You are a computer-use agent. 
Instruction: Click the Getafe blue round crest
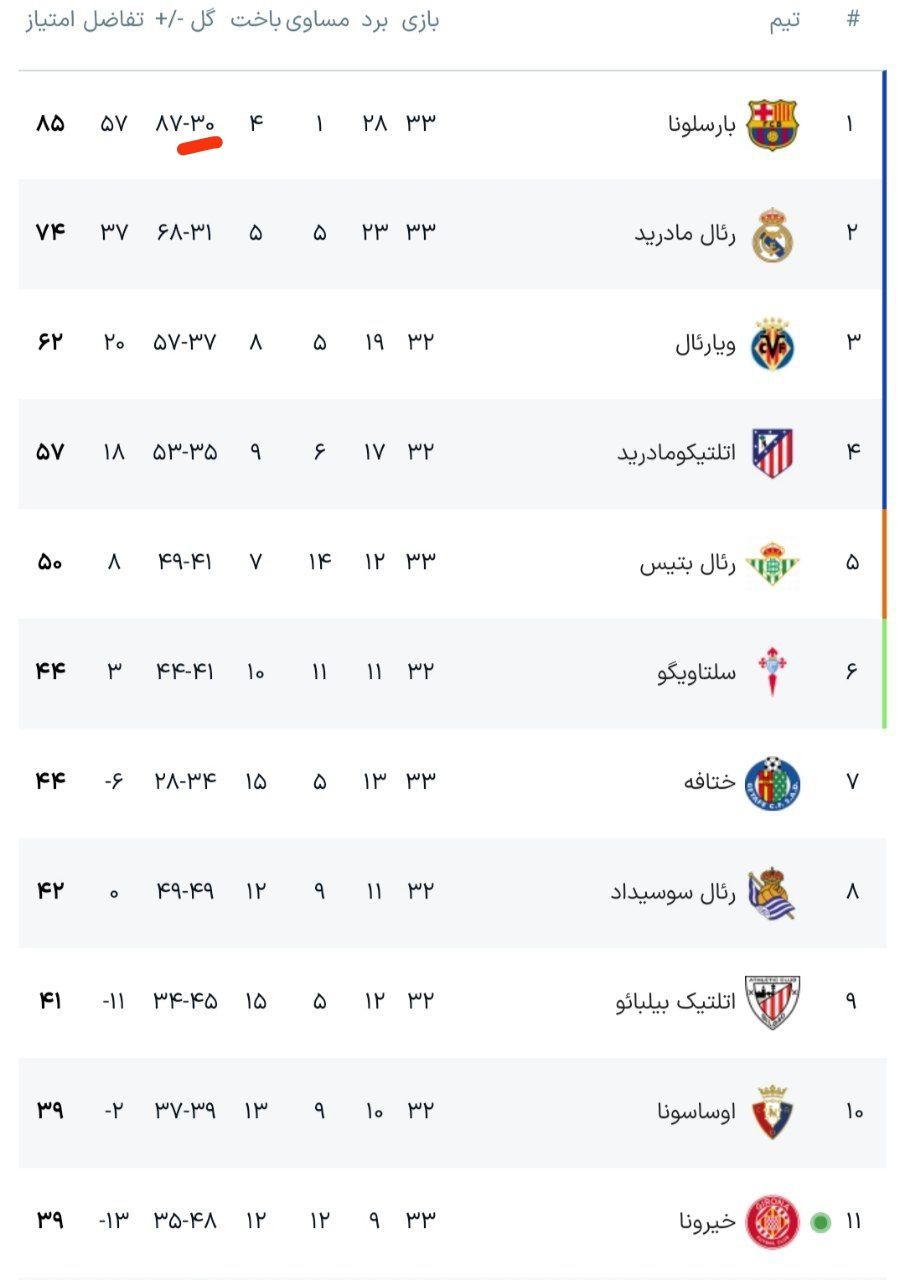[773, 782]
